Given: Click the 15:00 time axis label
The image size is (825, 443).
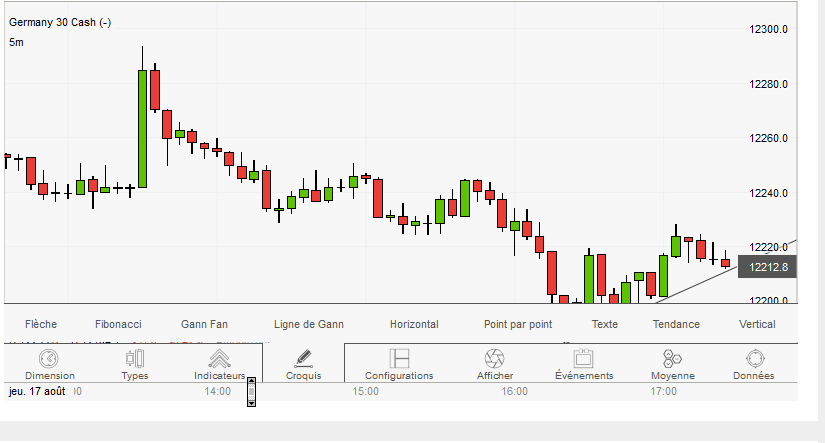Looking at the screenshot, I should [366, 391].
